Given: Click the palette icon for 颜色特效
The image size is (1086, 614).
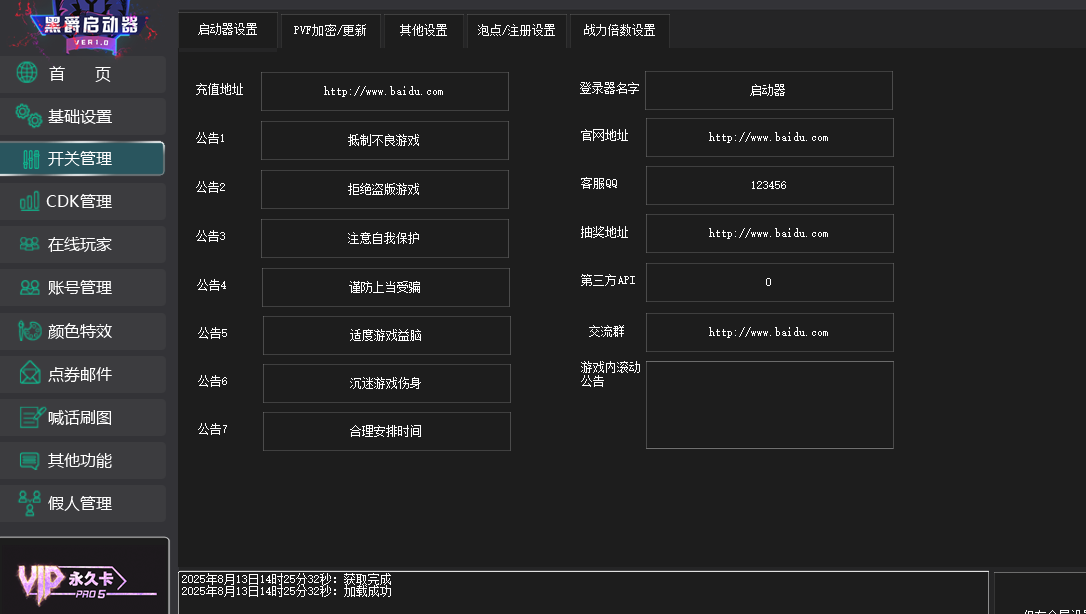Looking at the screenshot, I should 30,331.
